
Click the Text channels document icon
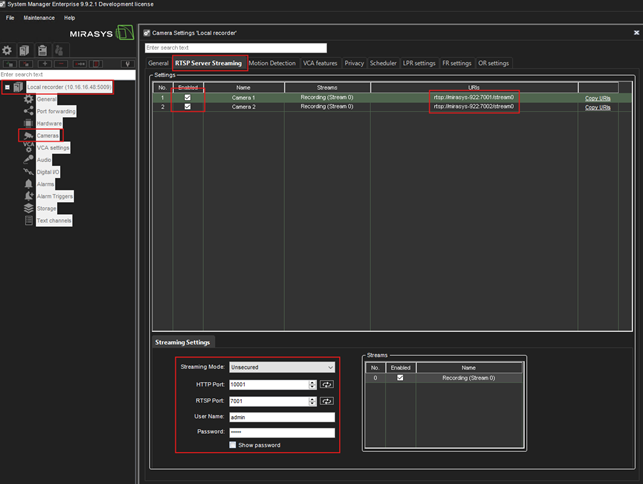pos(28,220)
